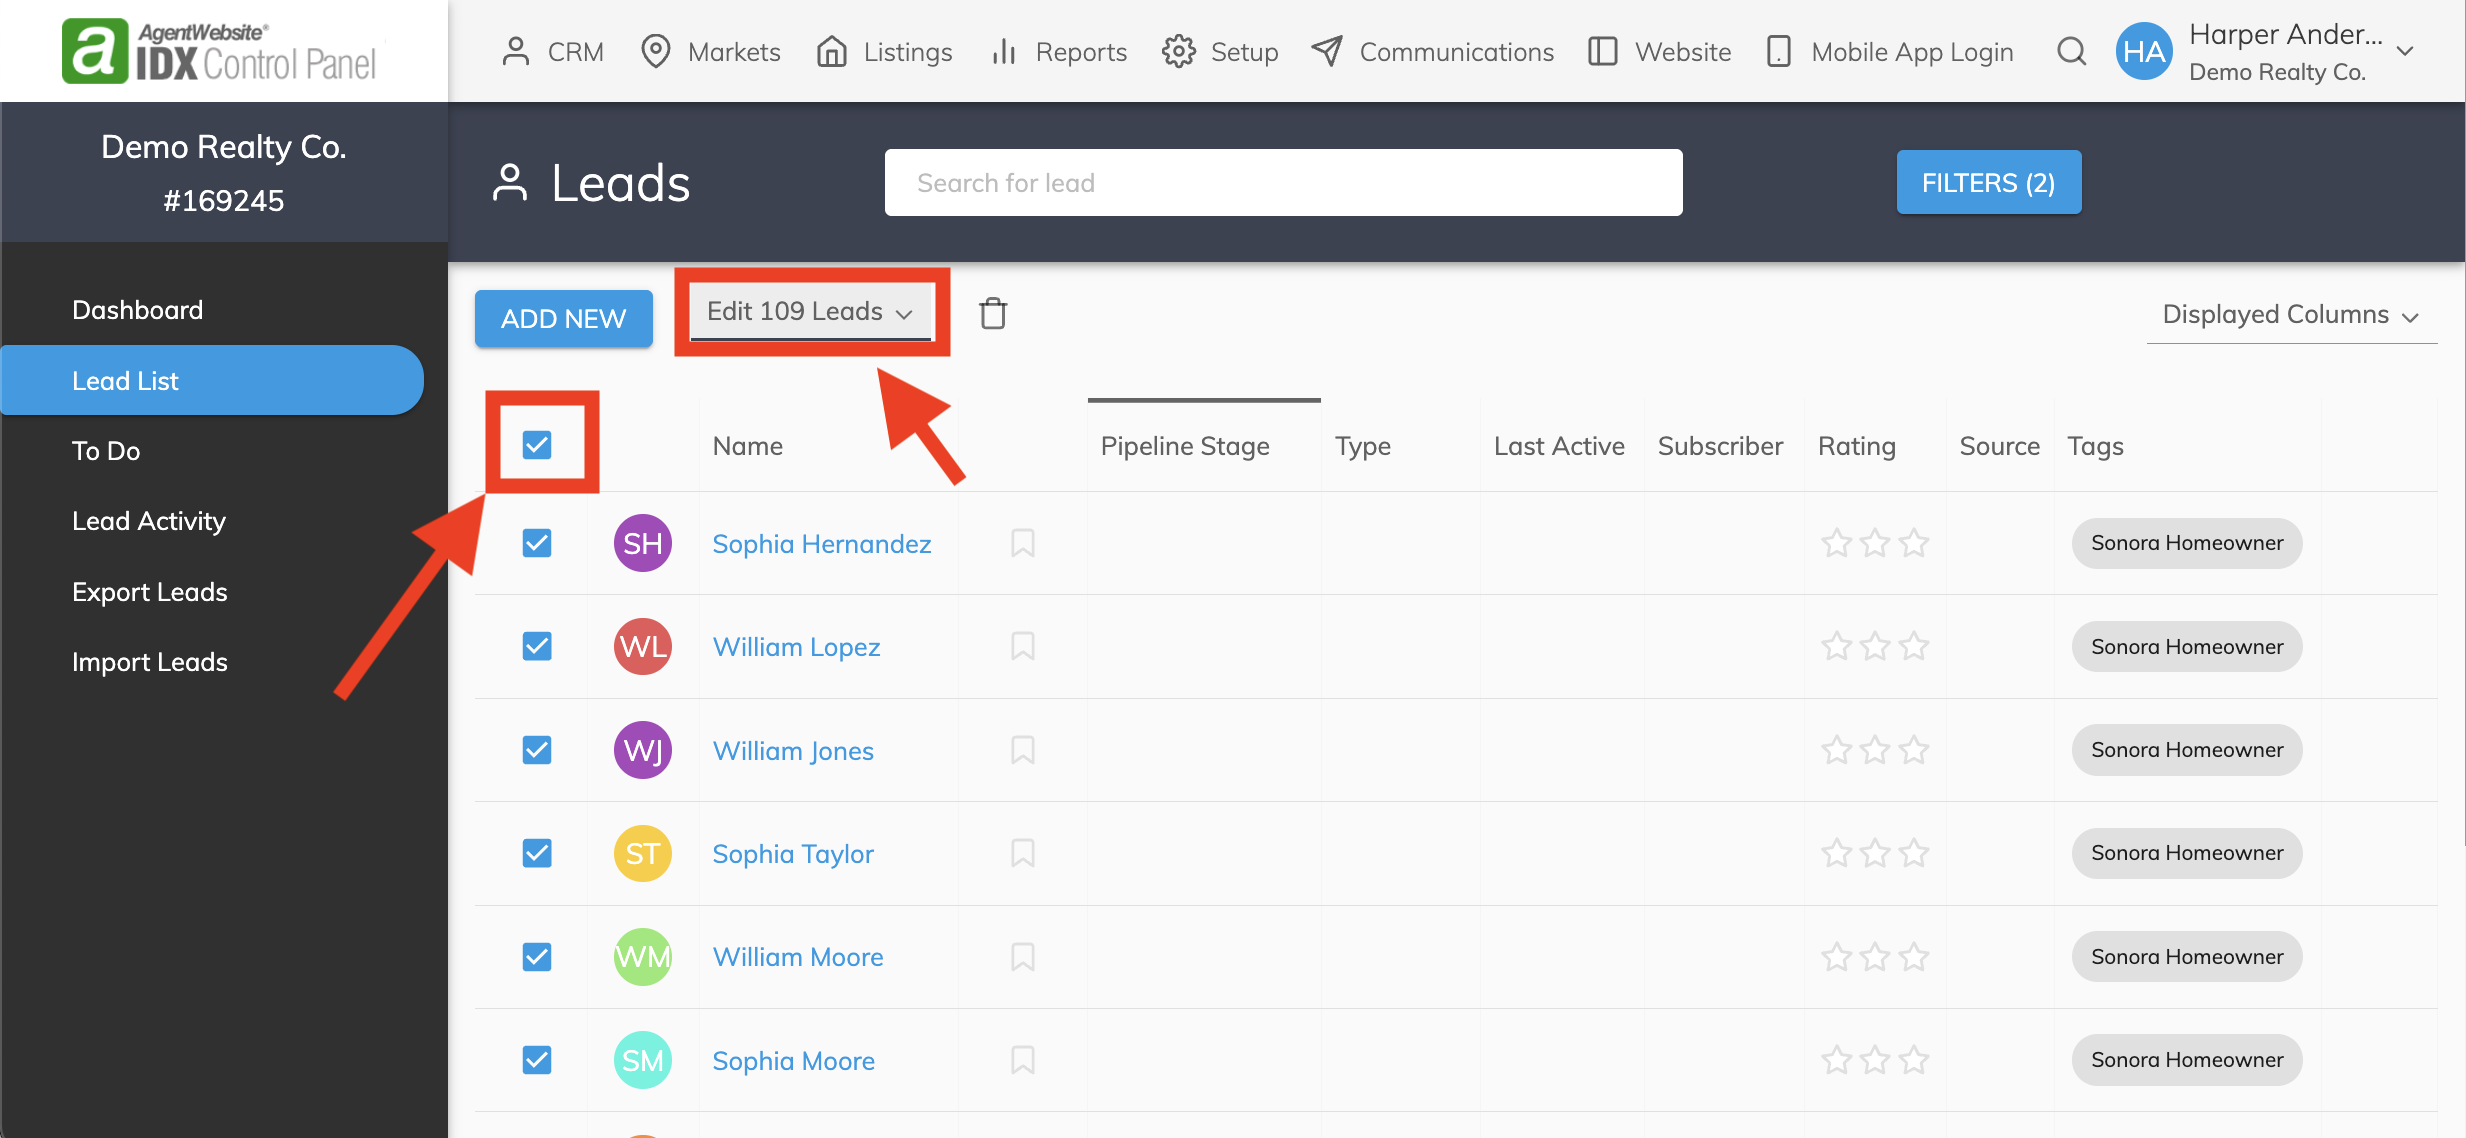The width and height of the screenshot is (2466, 1138).
Task: Click the ST avatar for Sophia Taylor
Action: (x=642, y=853)
